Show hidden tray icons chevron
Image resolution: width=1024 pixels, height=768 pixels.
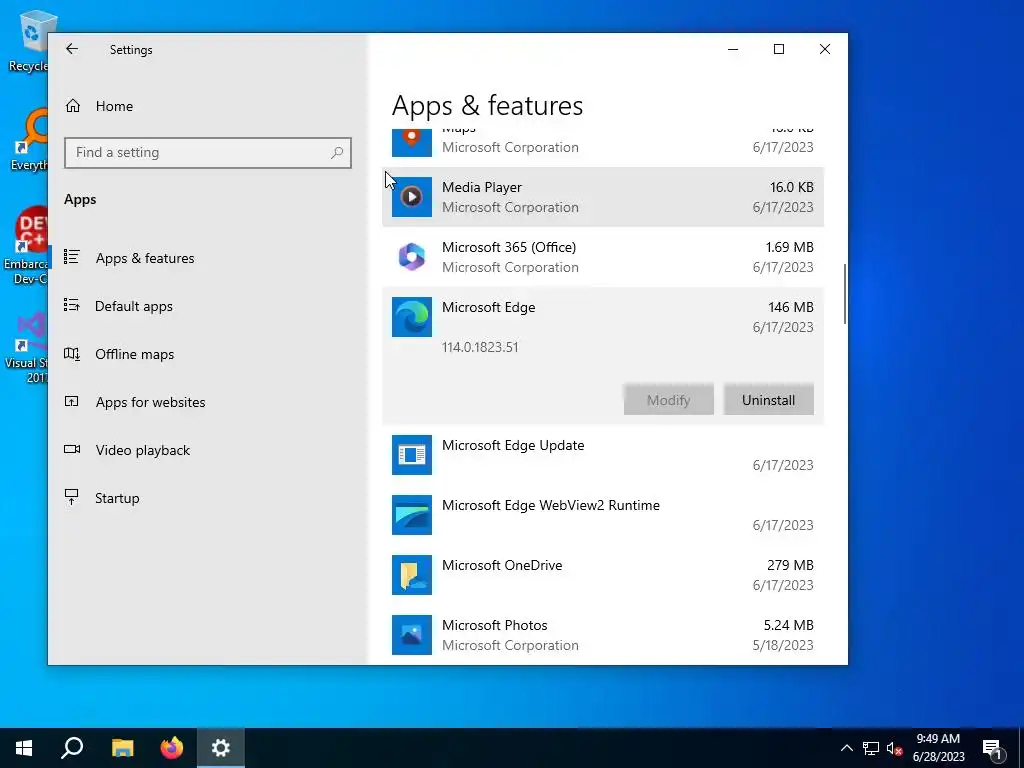click(846, 748)
